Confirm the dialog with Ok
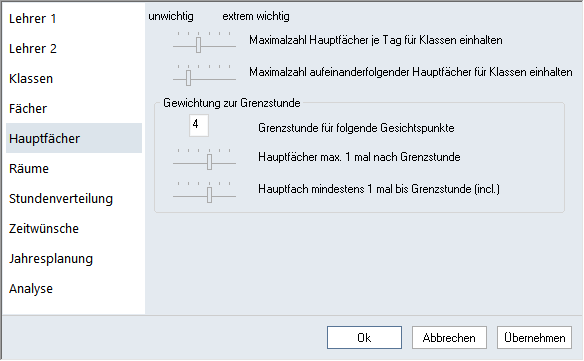This screenshot has width=584, height=361. [x=364, y=338]
